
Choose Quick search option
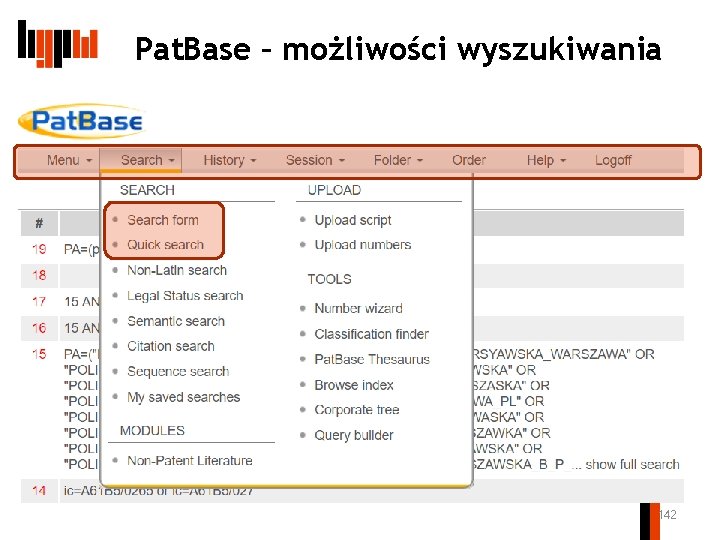point(165,245)
